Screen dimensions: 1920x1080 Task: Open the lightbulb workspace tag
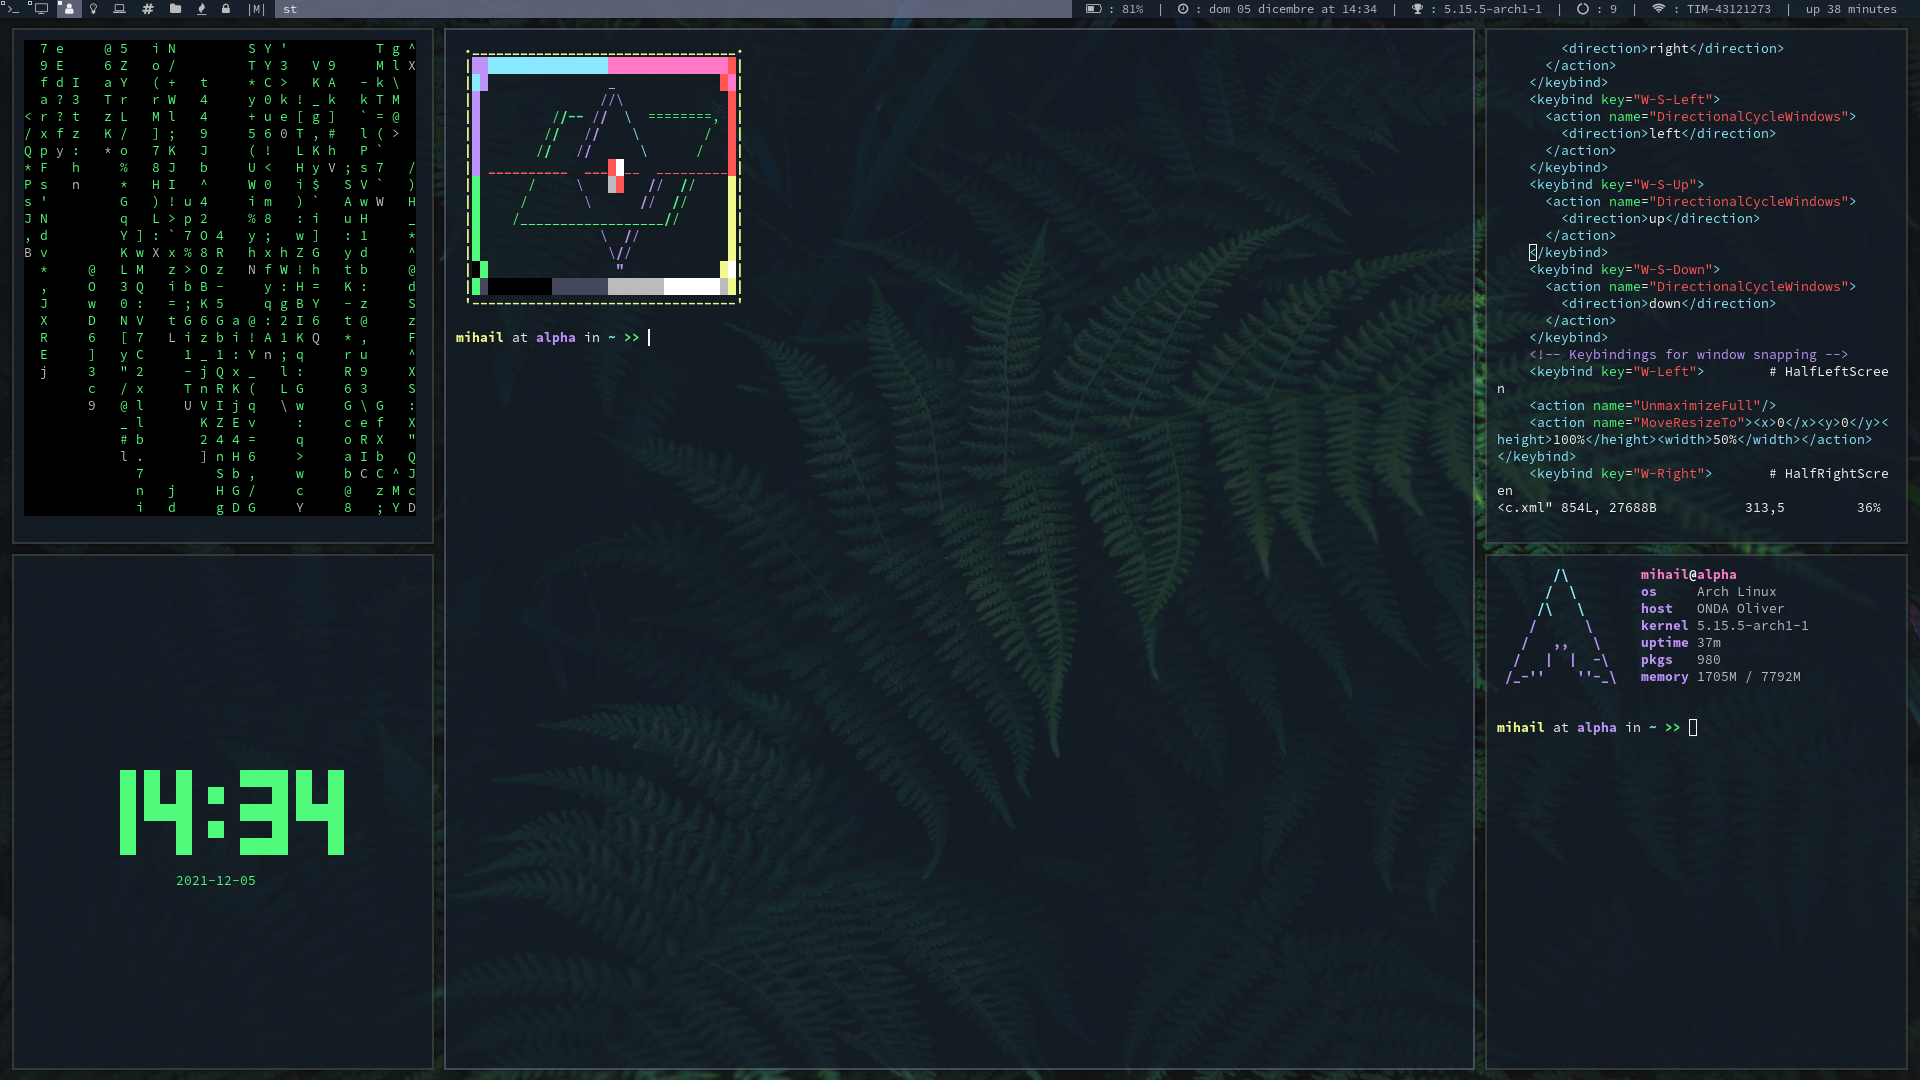(x=94, y=9)
